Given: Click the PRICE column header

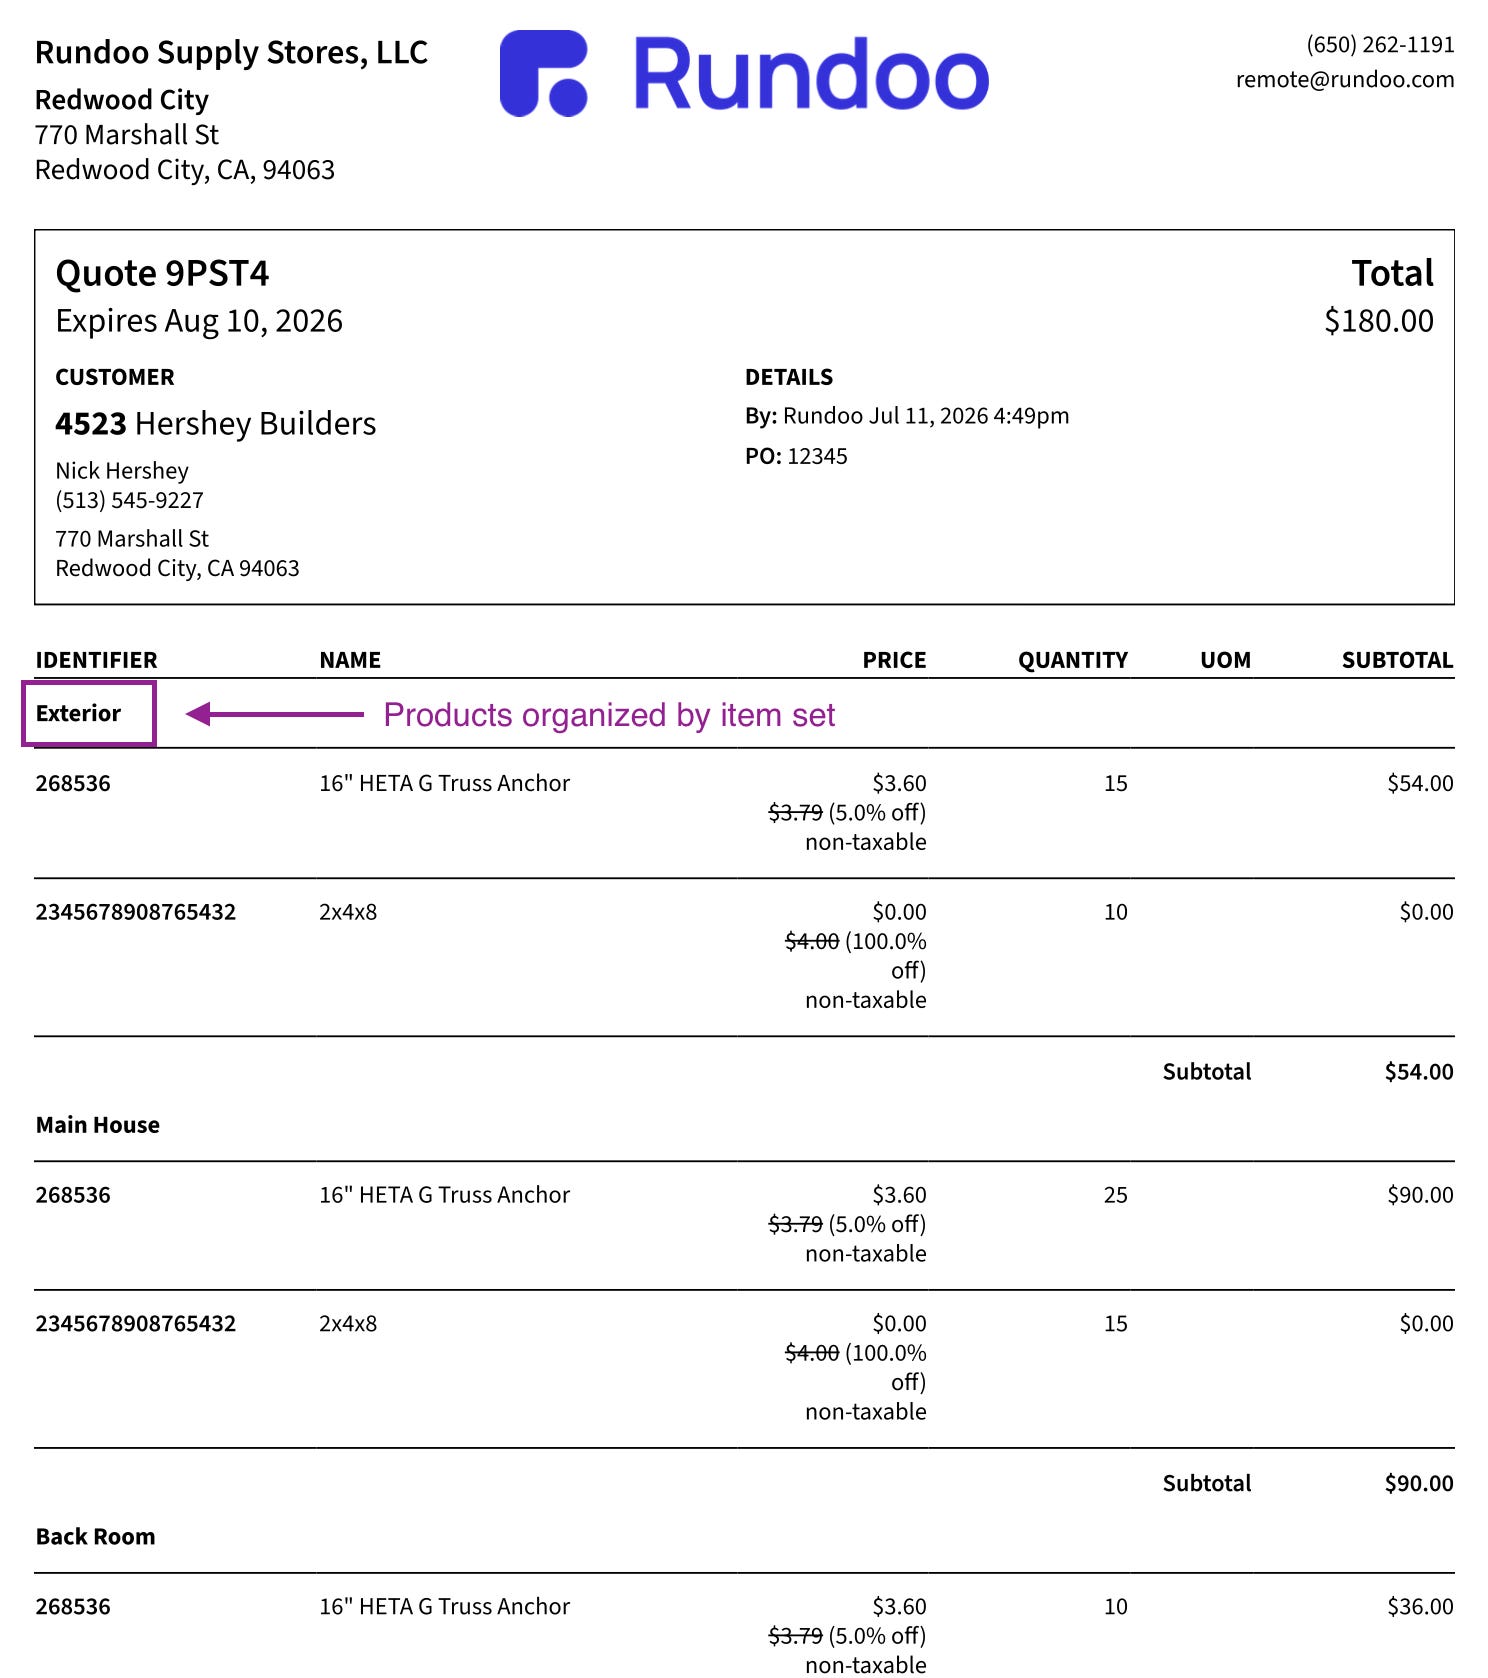Looking at the screenshot, I should (894, 660).
